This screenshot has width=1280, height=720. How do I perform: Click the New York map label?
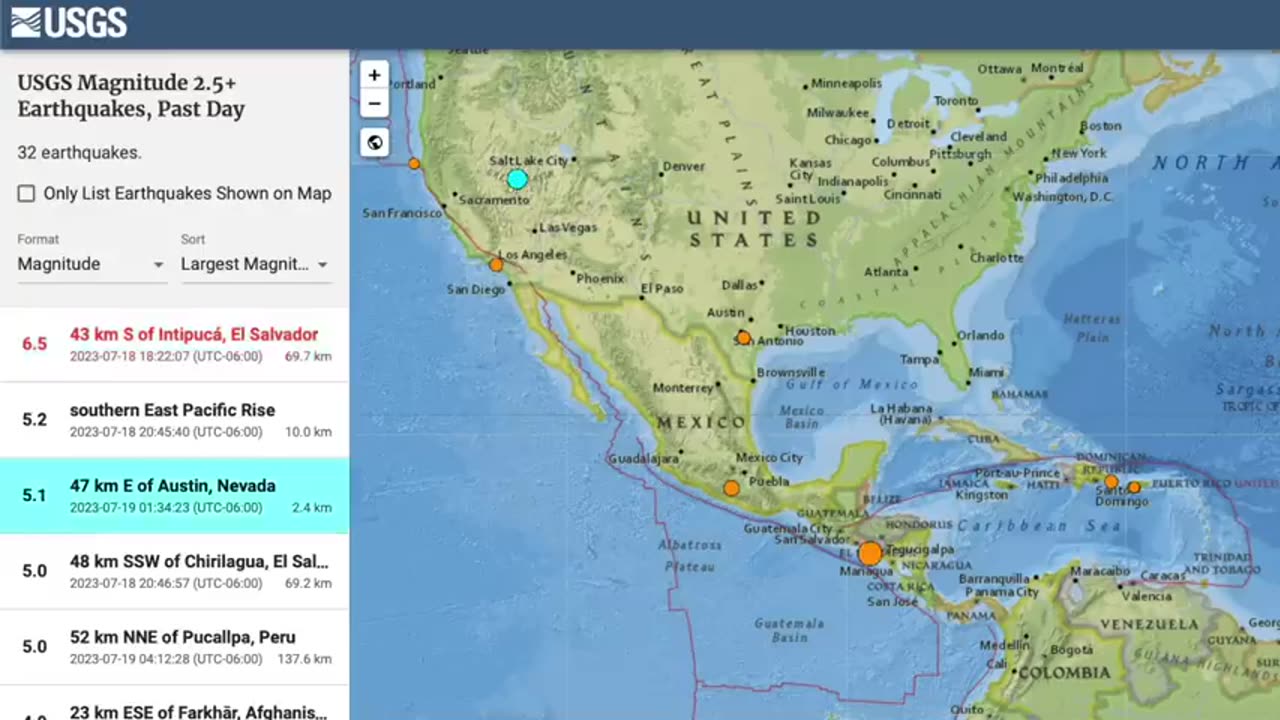point(1079,153)
